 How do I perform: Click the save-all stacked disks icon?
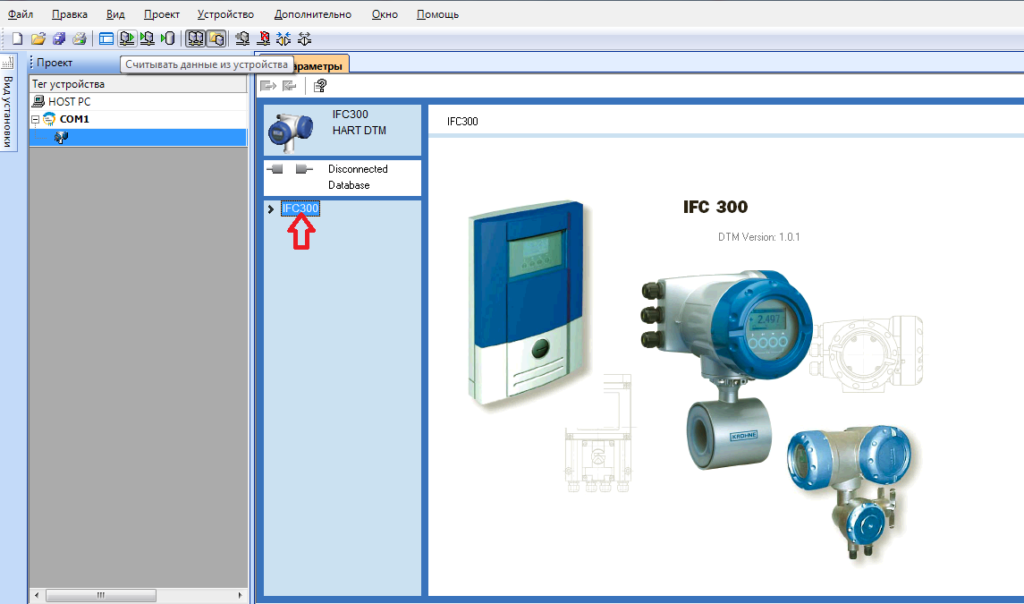pyautogui.click(x=59, y=39)
